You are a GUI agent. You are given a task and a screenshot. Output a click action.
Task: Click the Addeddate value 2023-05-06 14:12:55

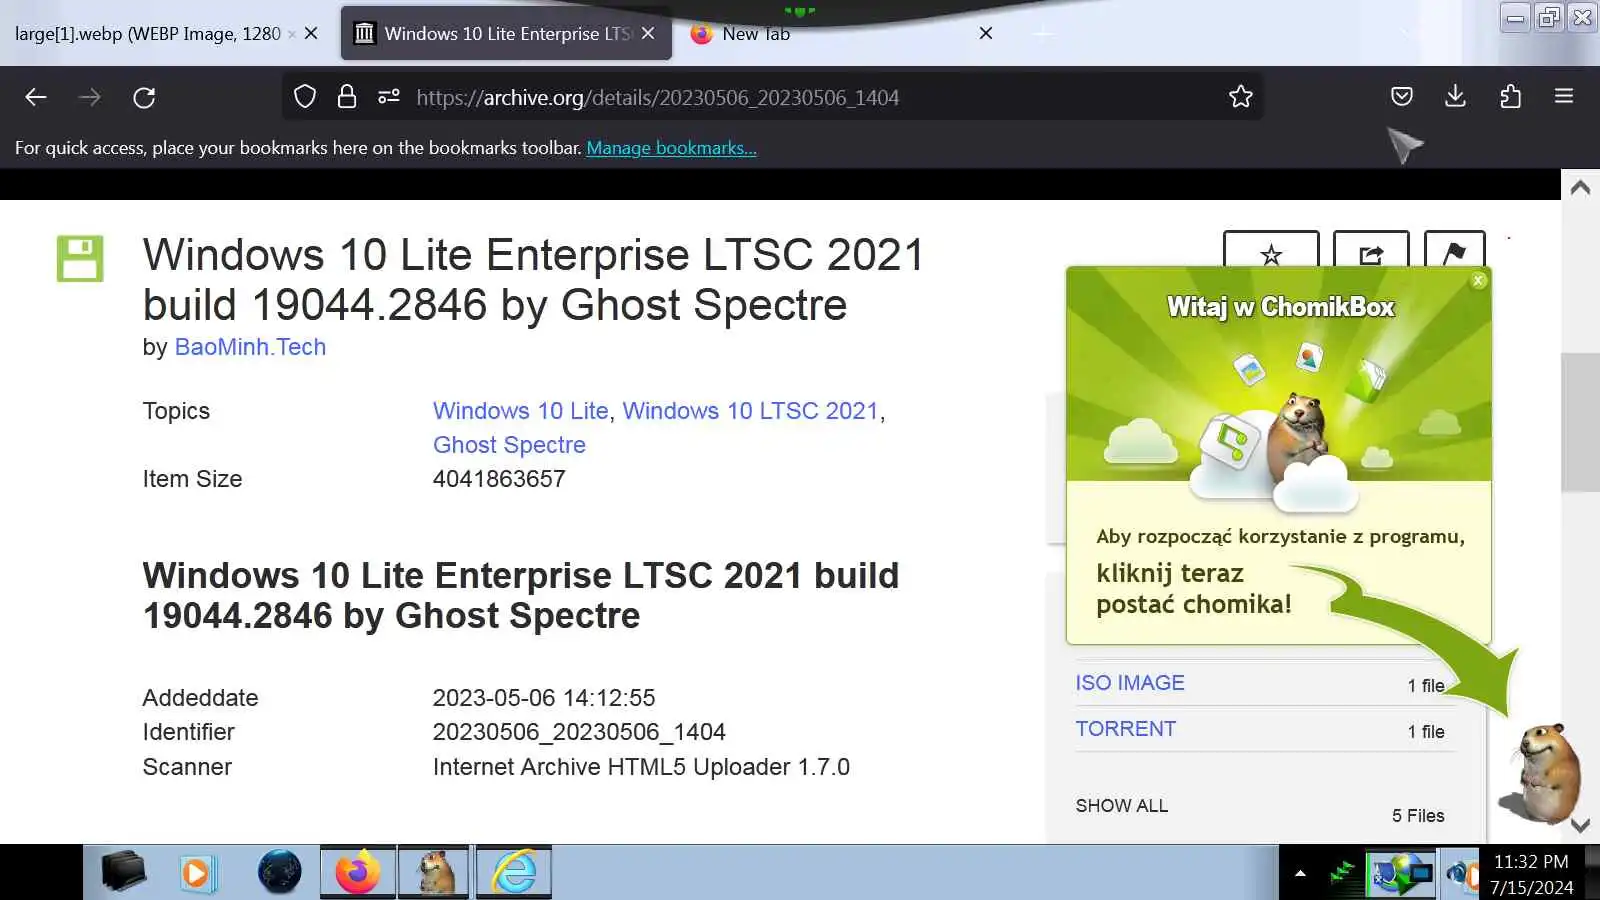(544, 698)
